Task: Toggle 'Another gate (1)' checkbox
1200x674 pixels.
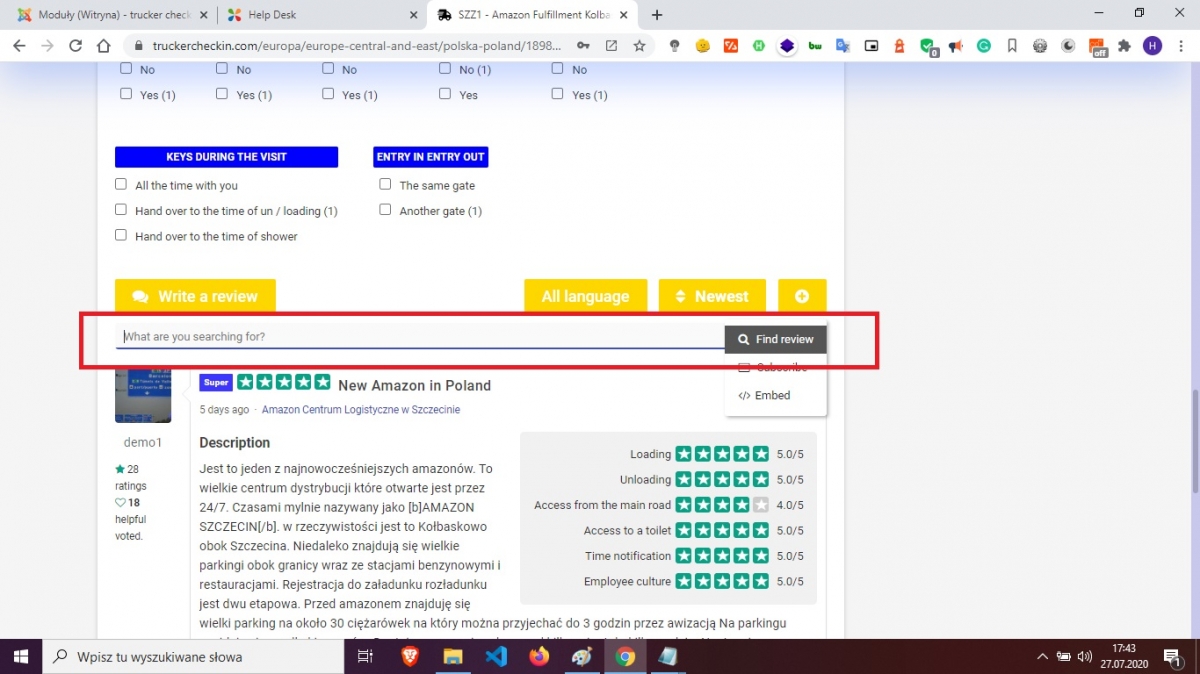Action: click(385, 211)
